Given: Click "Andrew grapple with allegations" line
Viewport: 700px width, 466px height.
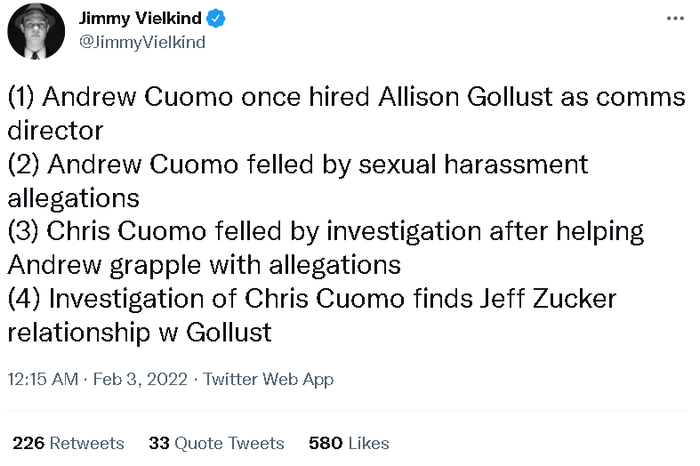Looking at the screenshot, I should (204, 265).
